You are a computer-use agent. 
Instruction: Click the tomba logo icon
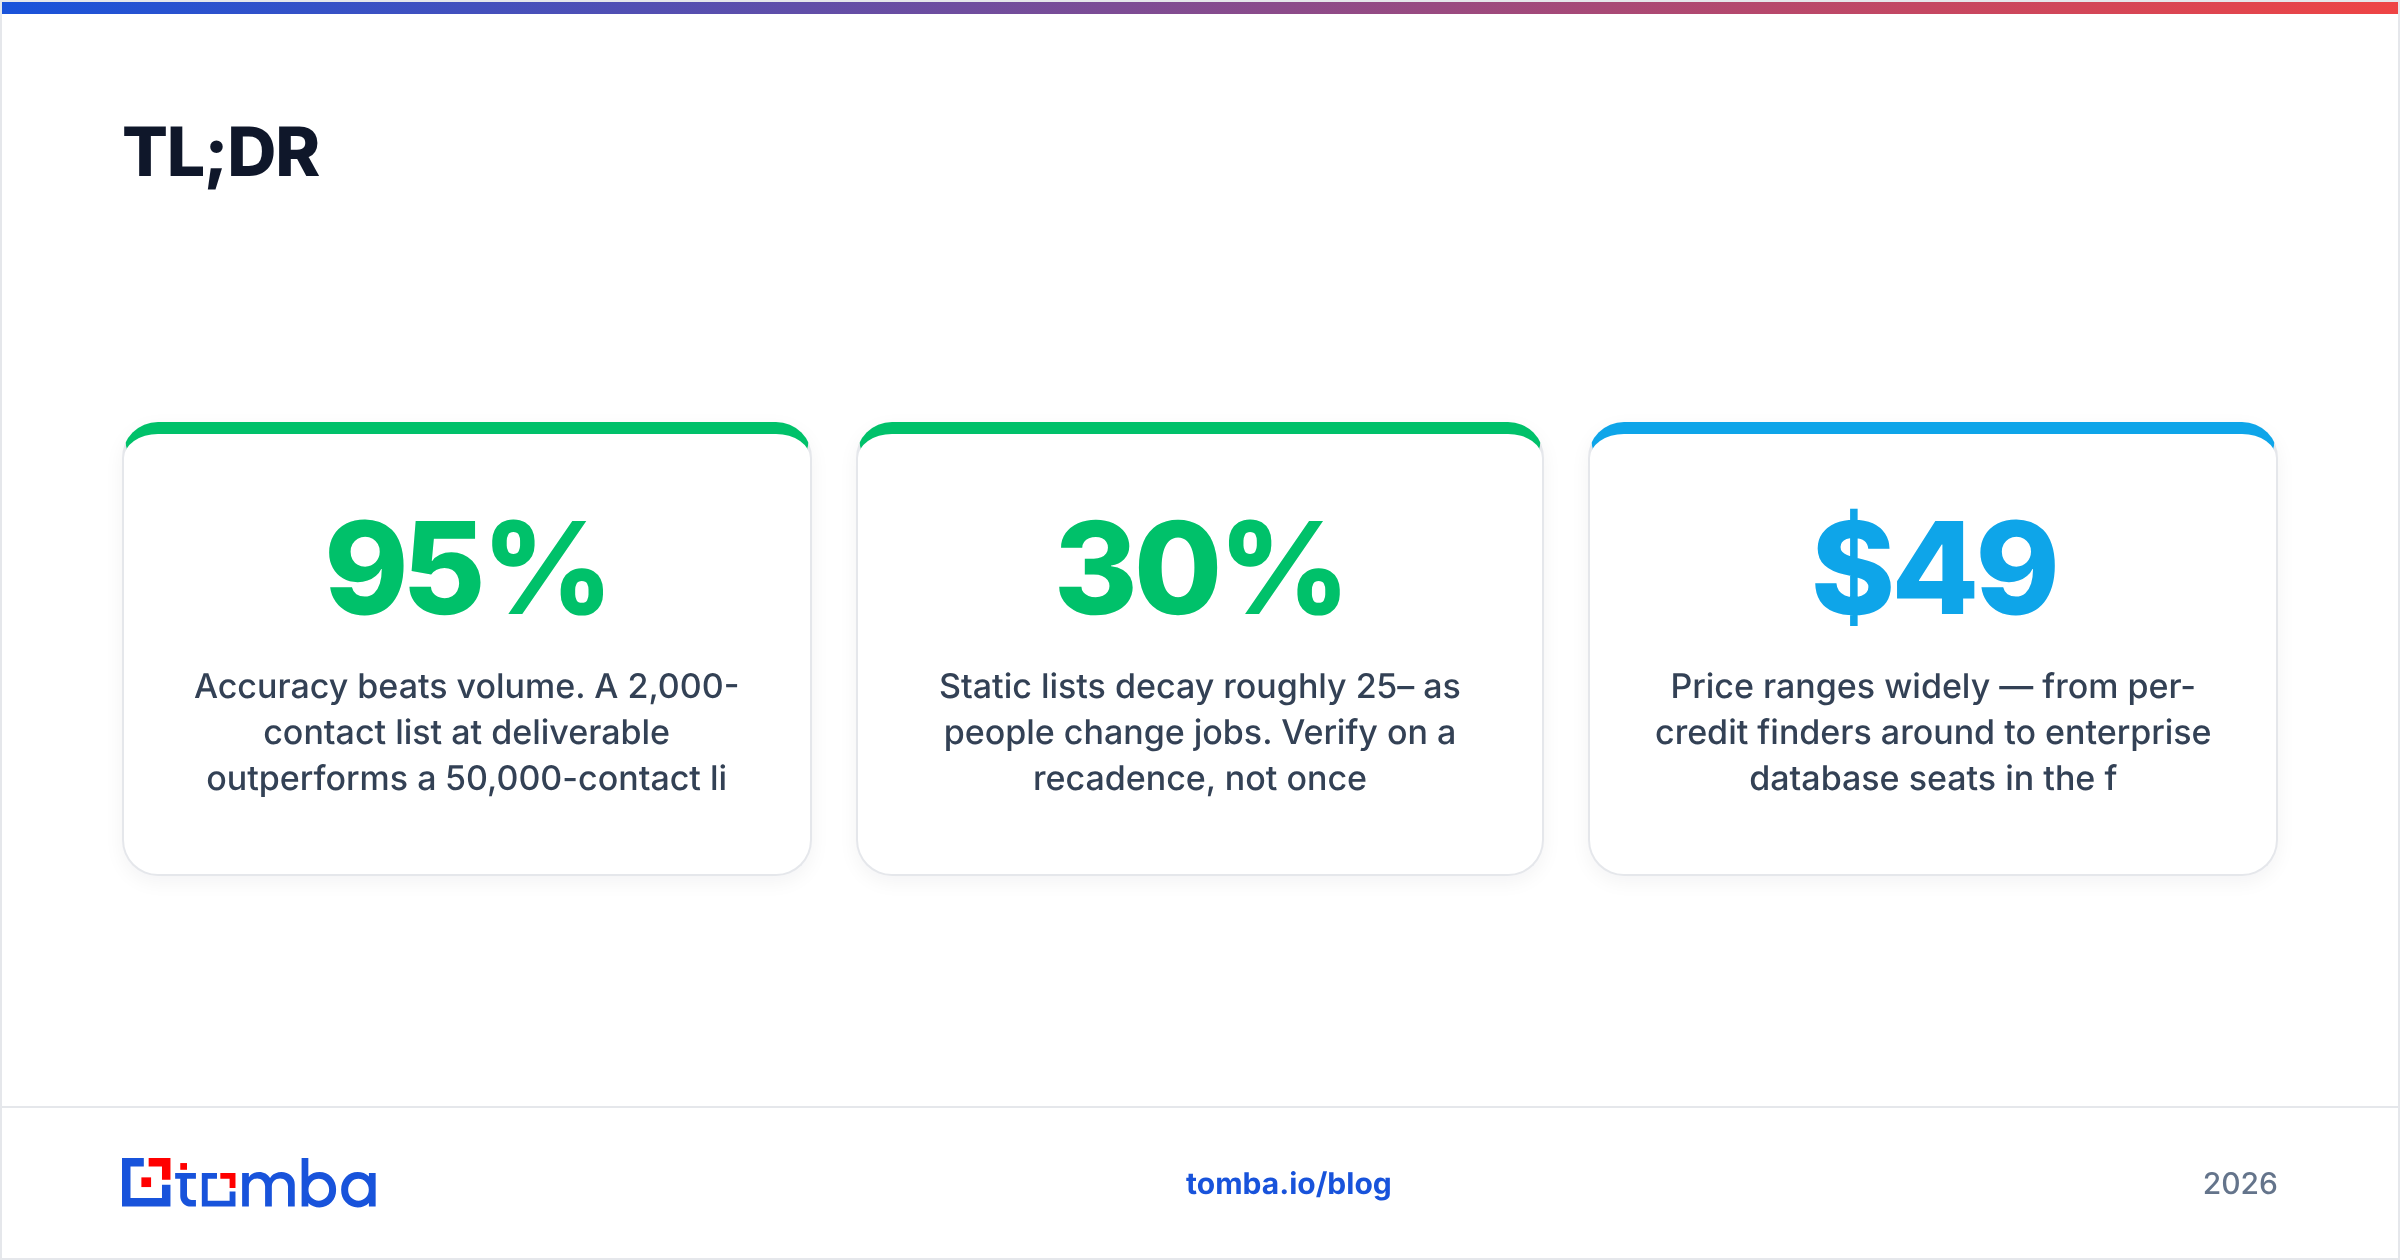(x=147, y=1182)
